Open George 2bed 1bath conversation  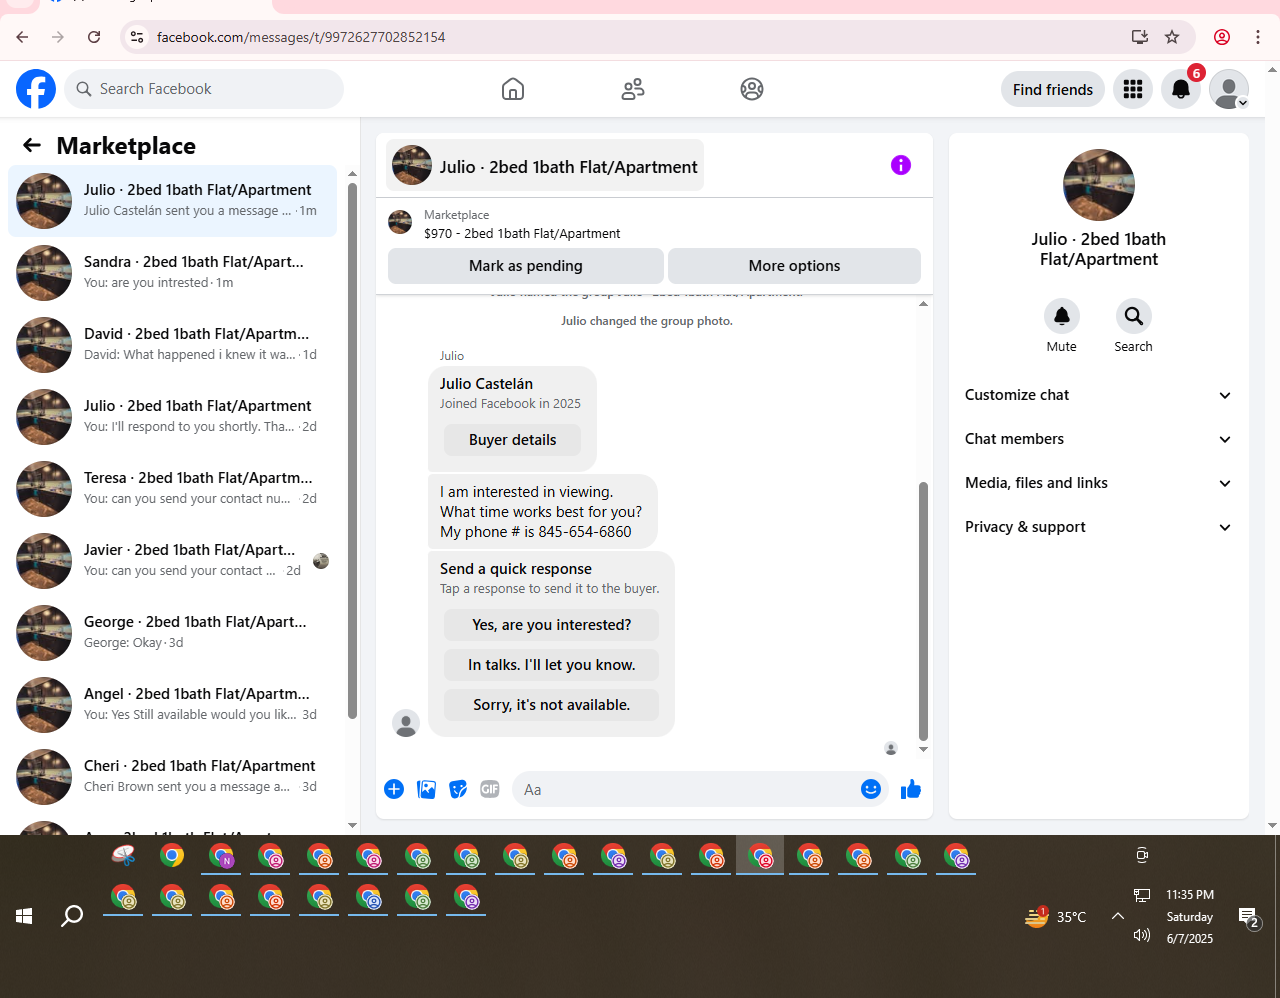click(172, 633)
